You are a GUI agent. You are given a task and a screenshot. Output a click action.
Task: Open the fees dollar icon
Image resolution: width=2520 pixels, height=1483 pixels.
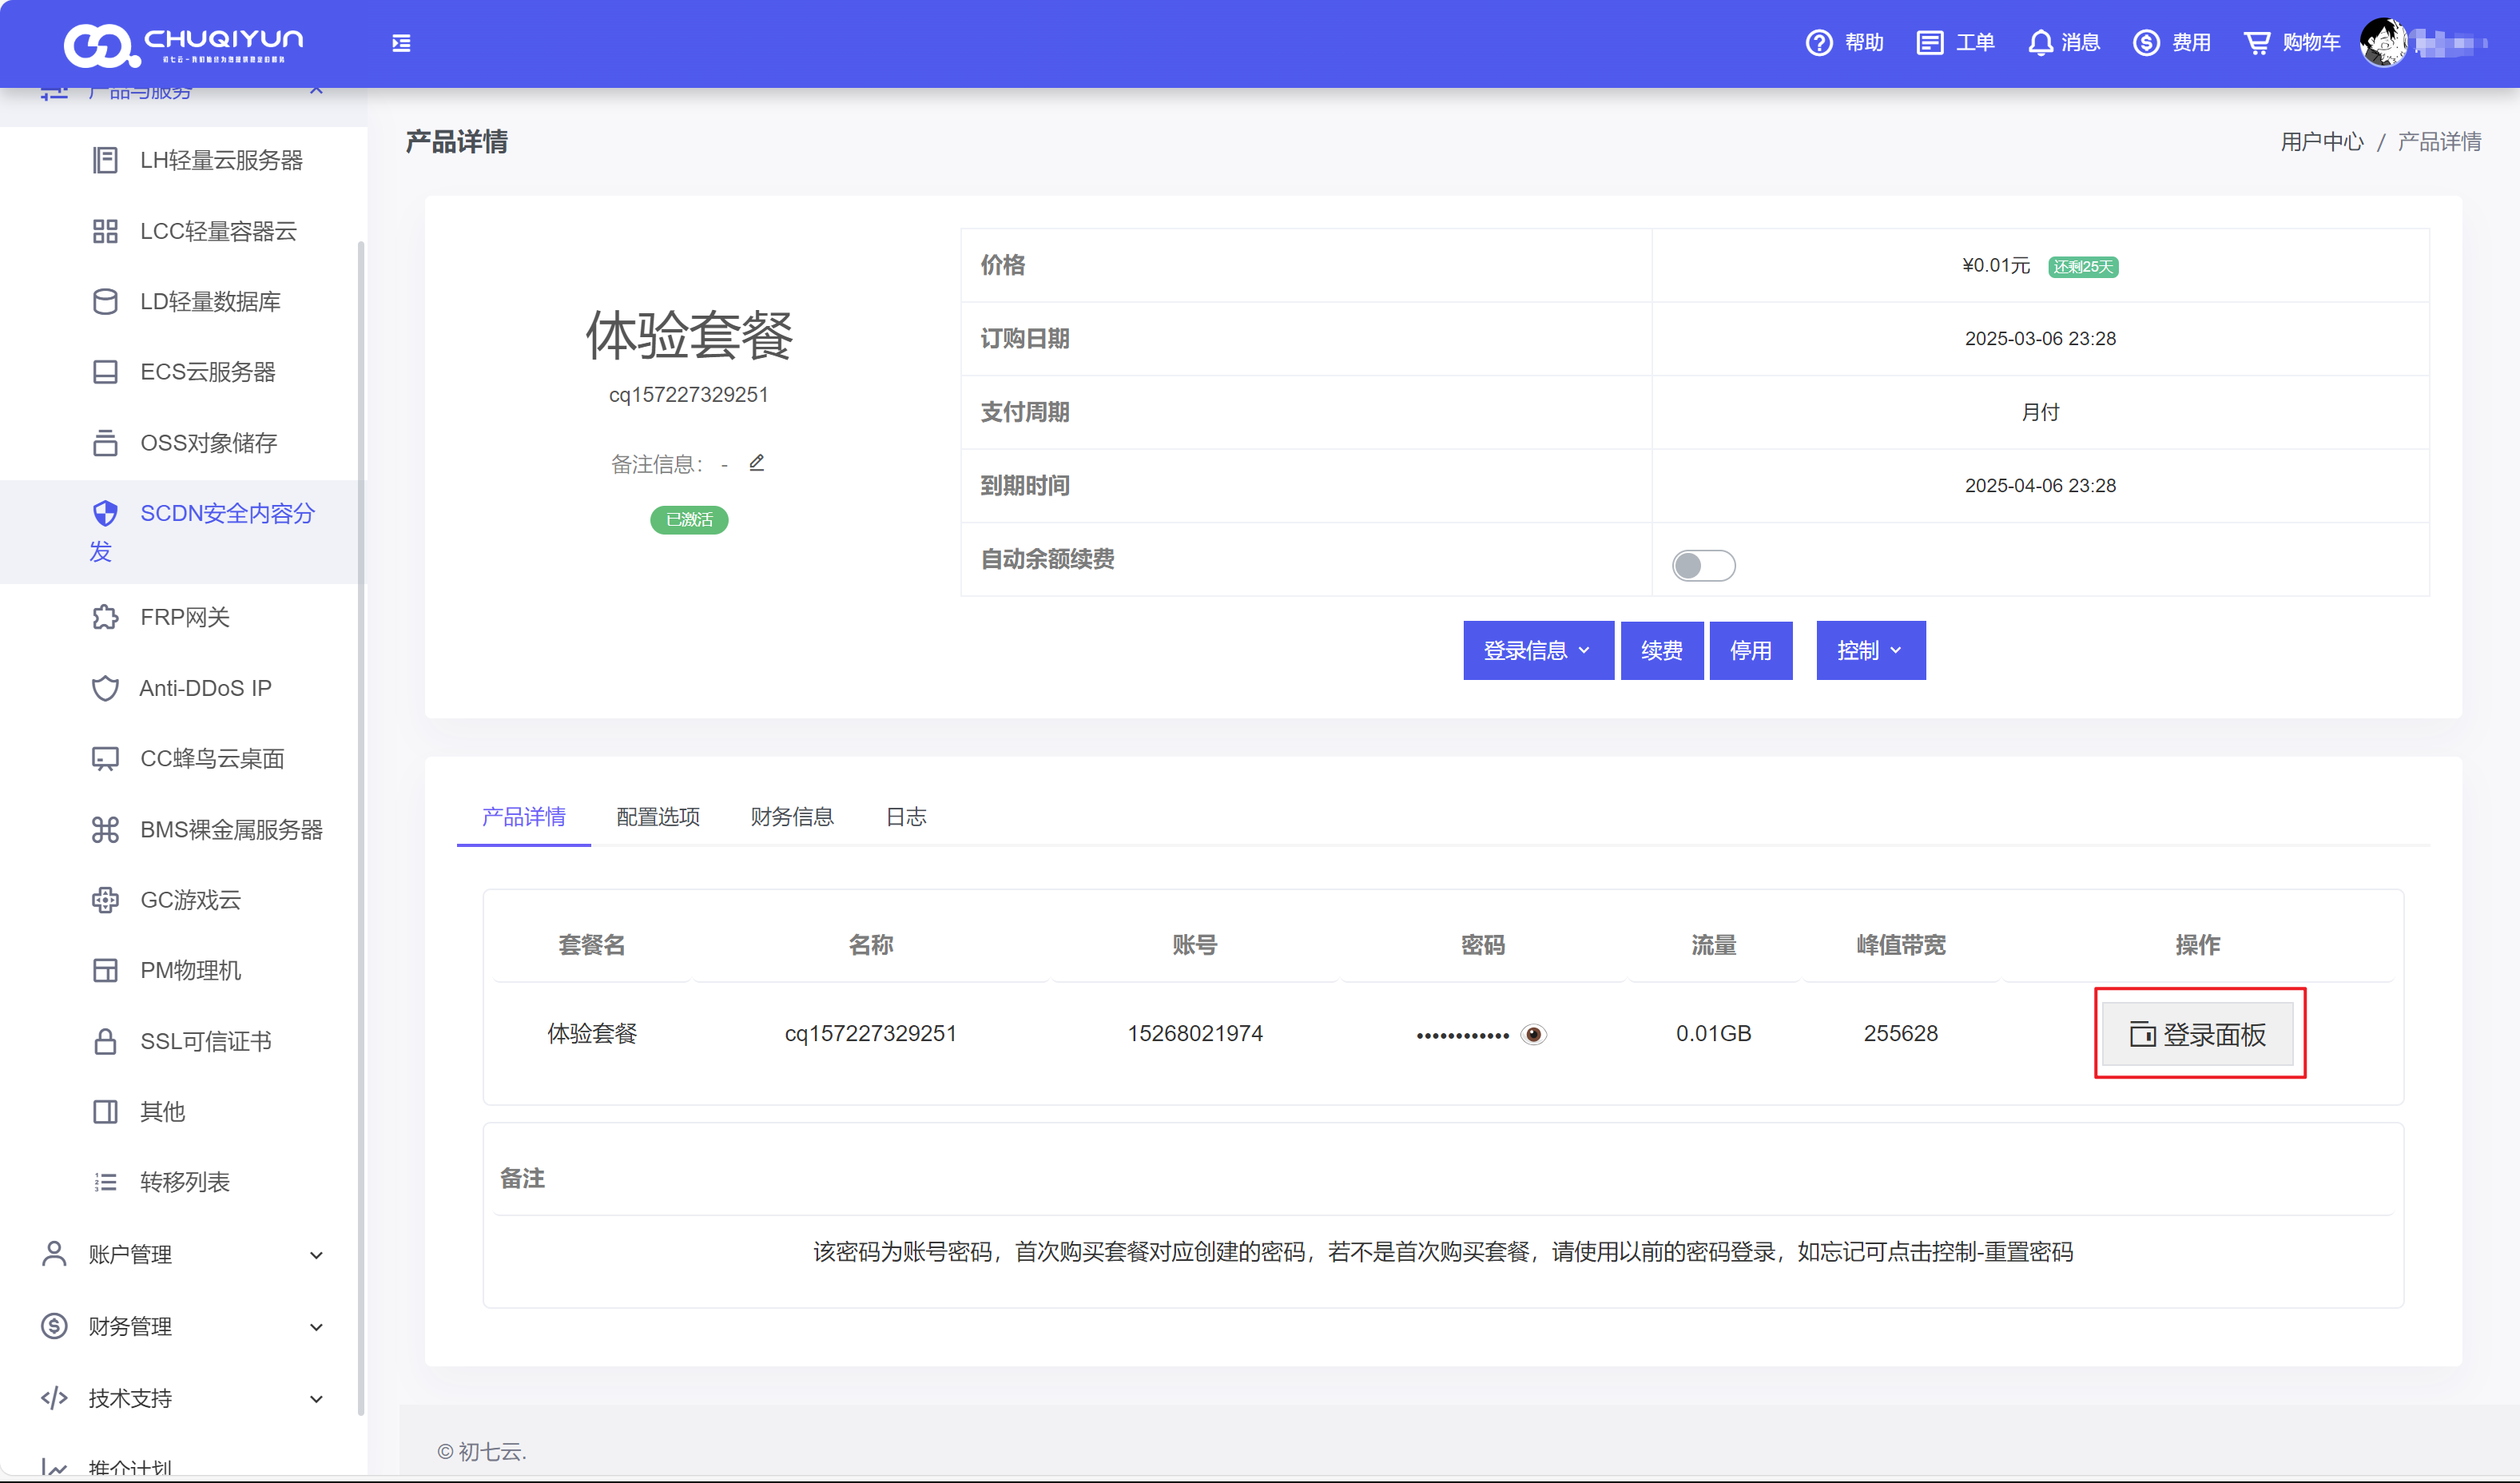pyautogui.click(x=2146, y=43)
